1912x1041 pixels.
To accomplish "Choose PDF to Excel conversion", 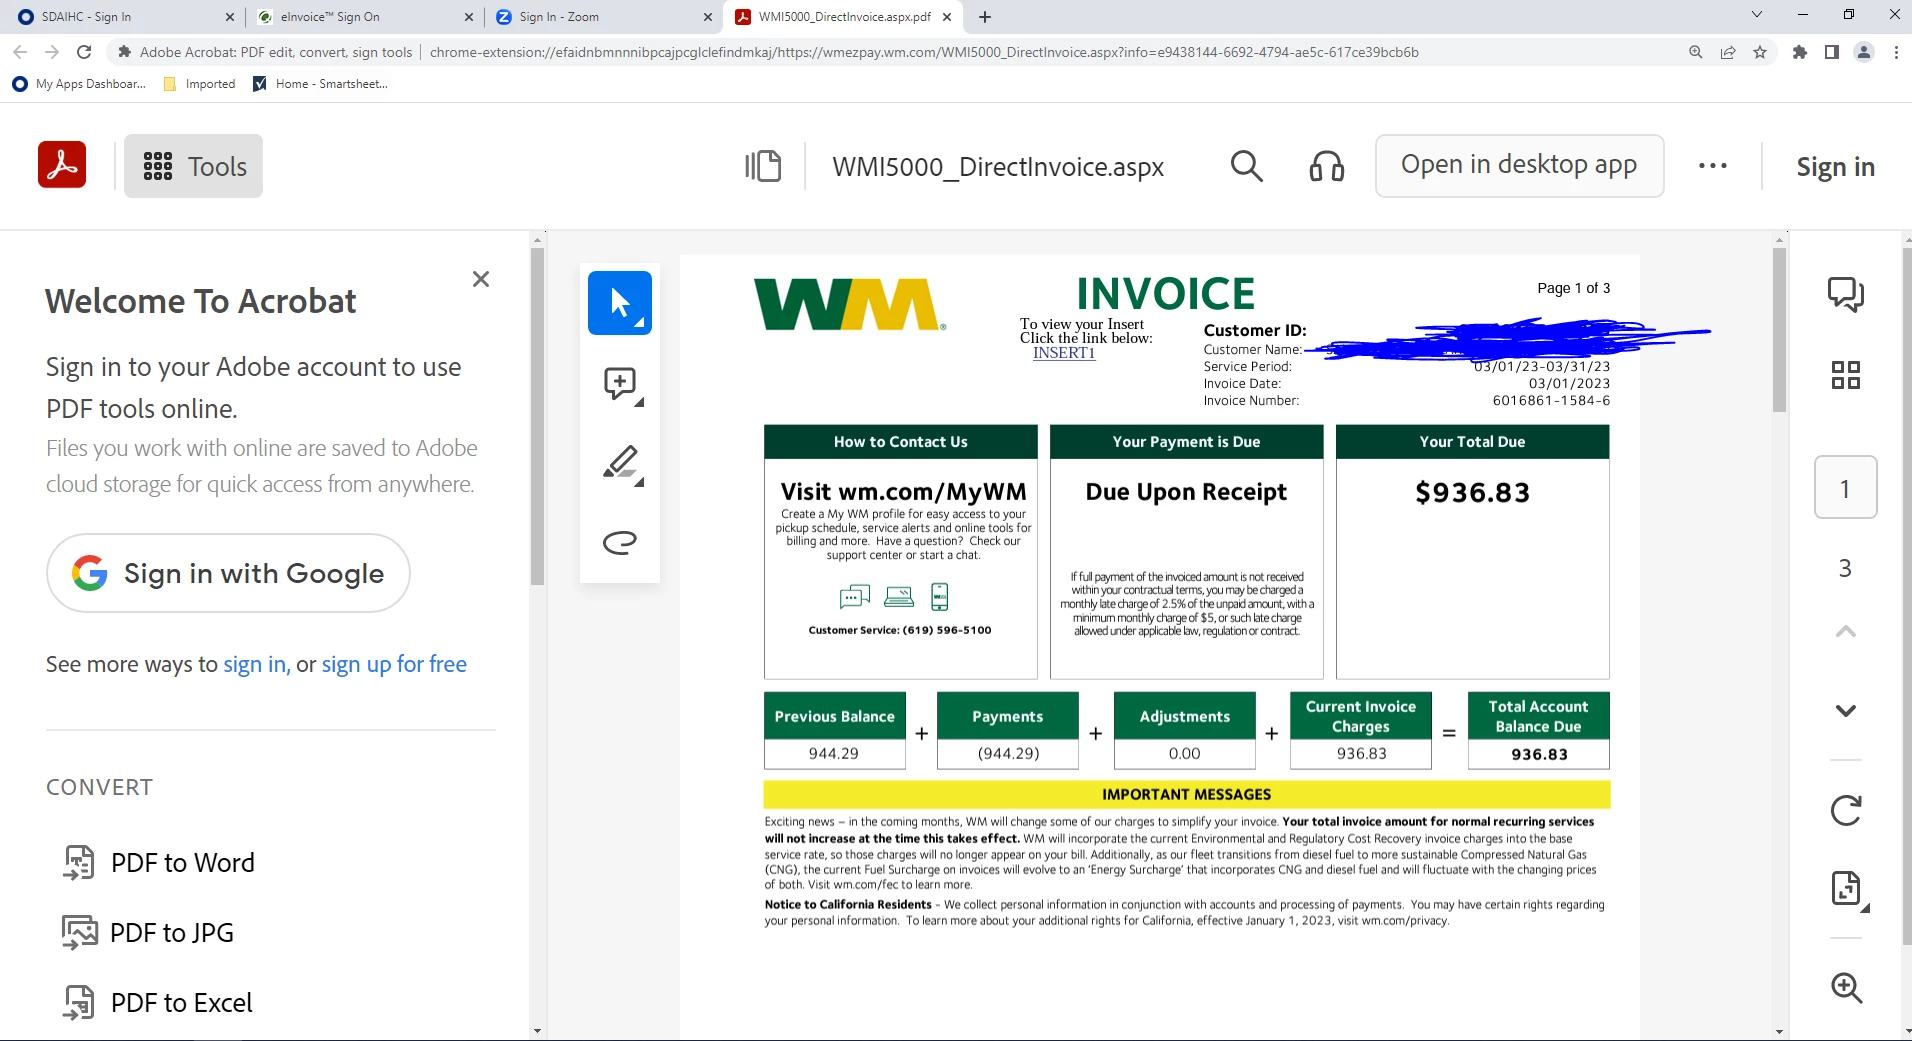I will coord(157,1002).
